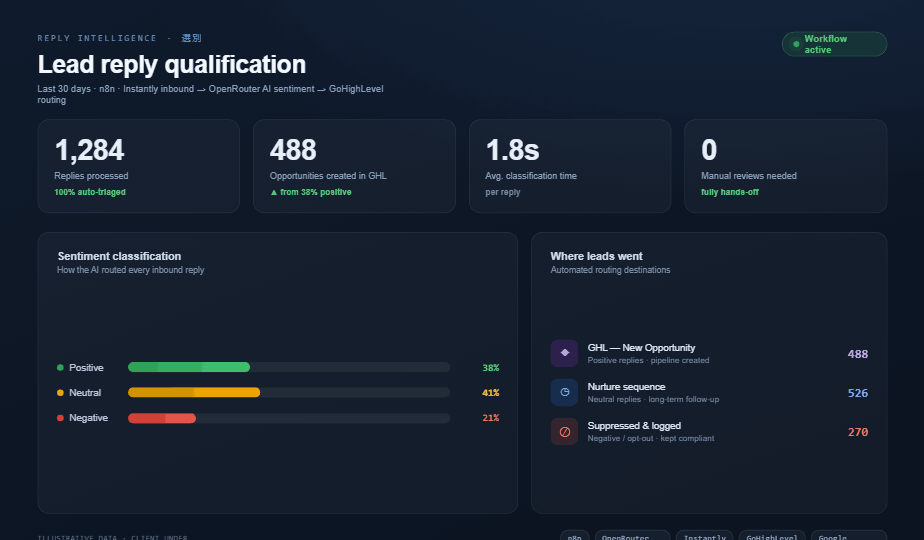
Task: Click the red Suppressed & logged icon
Action: point(565,432)
